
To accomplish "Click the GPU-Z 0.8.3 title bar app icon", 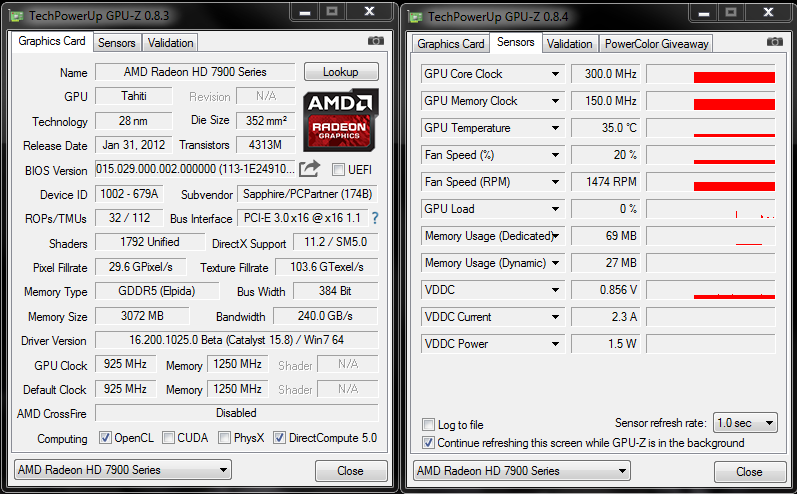I will click(x=17, y=16).
